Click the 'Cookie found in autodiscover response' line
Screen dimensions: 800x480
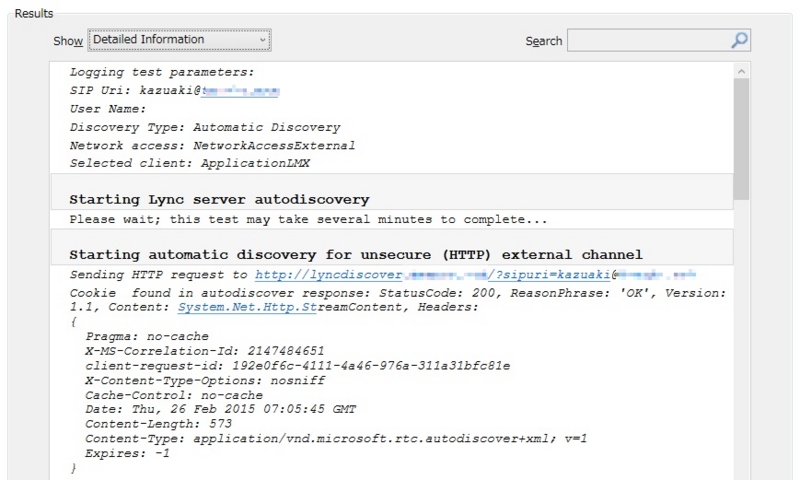(398, 300)
